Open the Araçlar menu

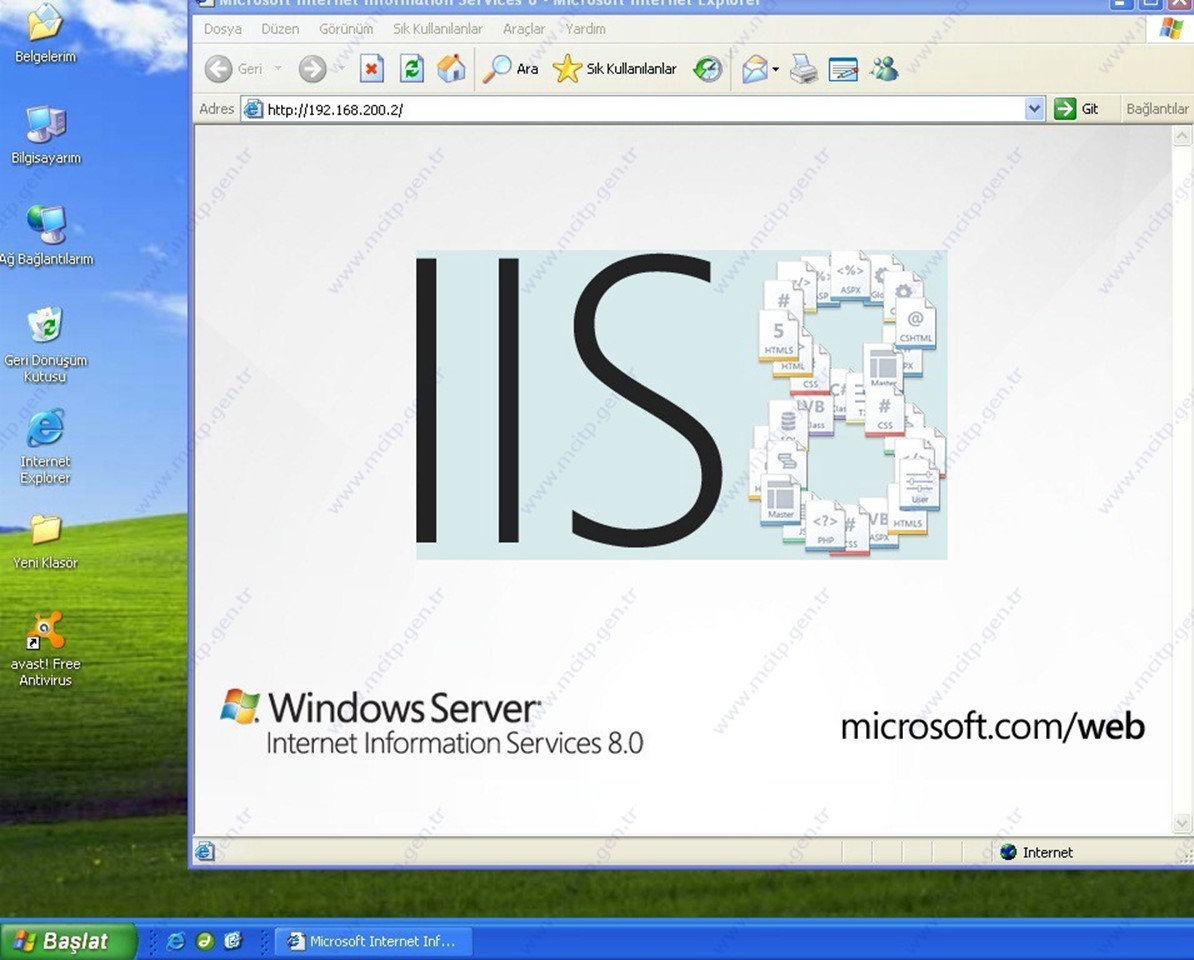pos(524,29)
